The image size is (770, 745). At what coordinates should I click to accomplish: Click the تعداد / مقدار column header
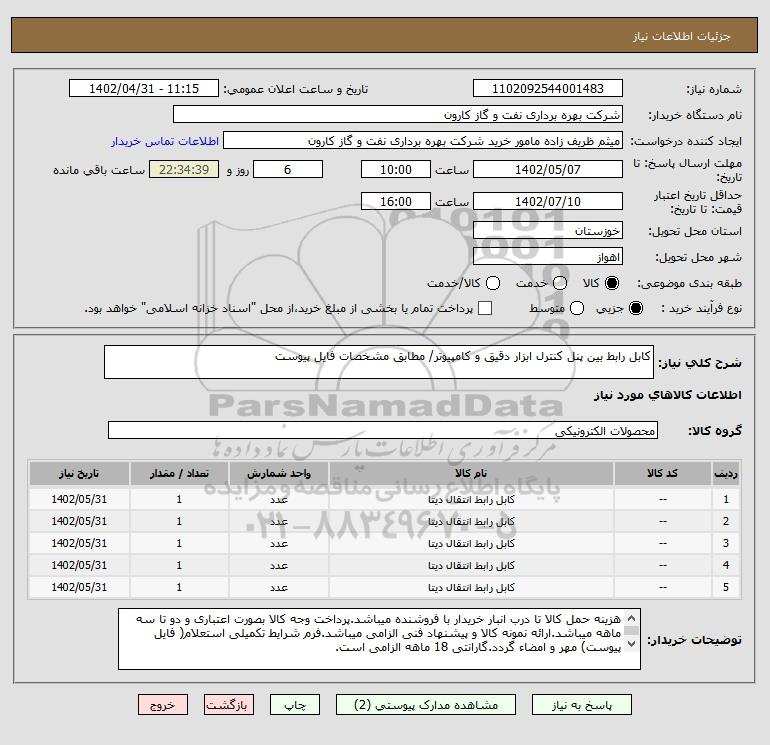click(x=179, y=473)
